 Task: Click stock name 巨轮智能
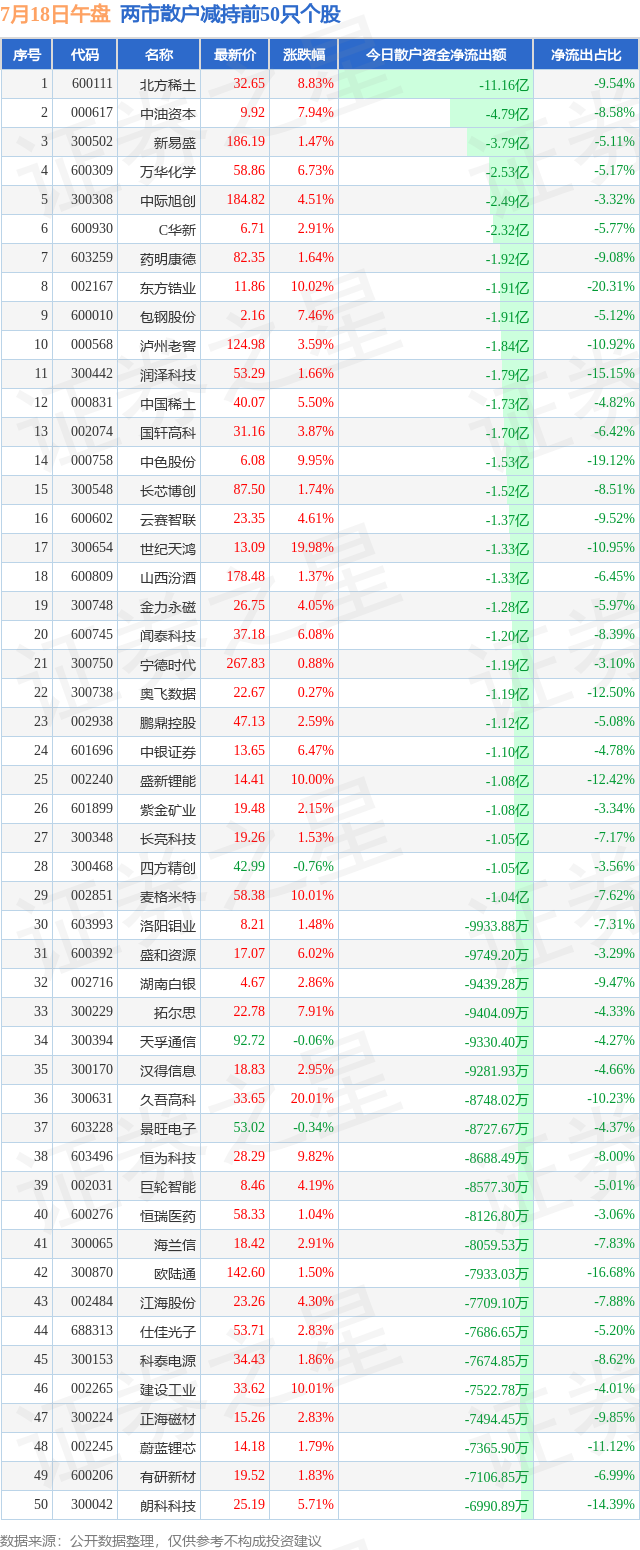pyautogui.click(x=168, y=1187)
